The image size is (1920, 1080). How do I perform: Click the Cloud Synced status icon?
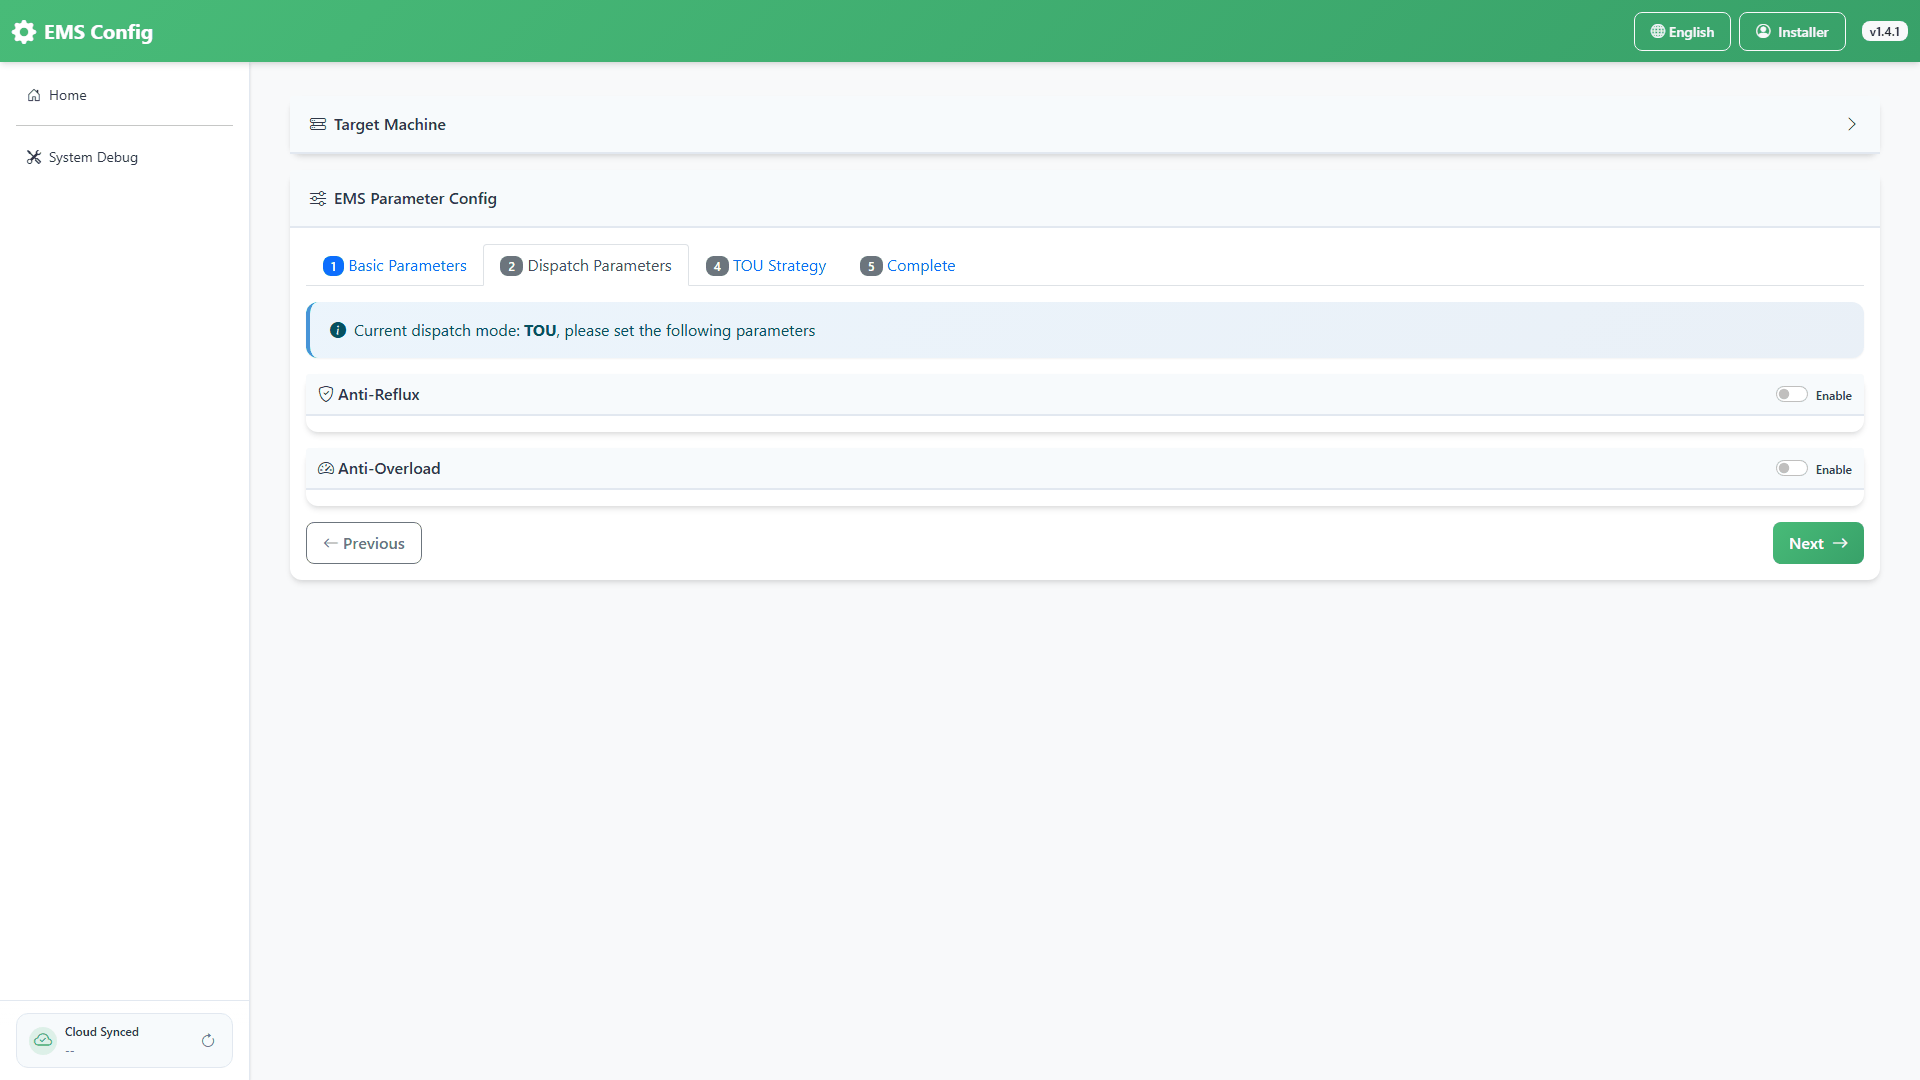[43, 1040]
